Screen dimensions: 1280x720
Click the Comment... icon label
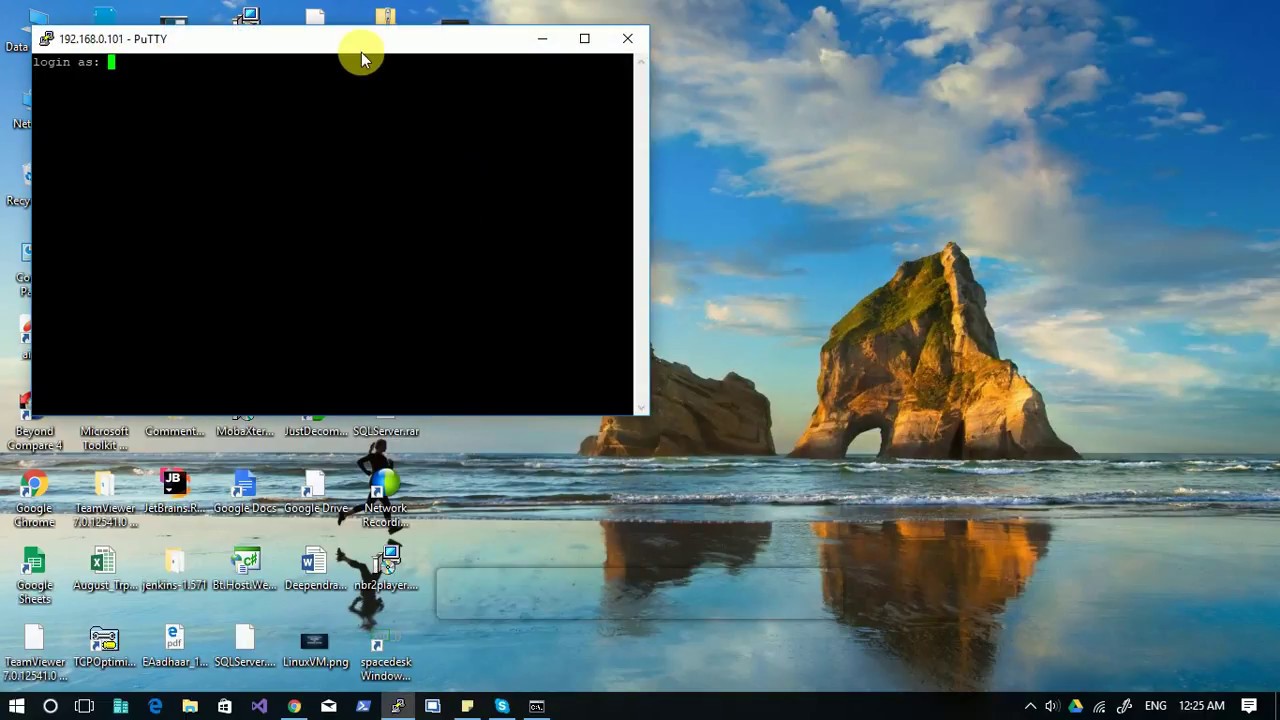[x=174, y=432]
